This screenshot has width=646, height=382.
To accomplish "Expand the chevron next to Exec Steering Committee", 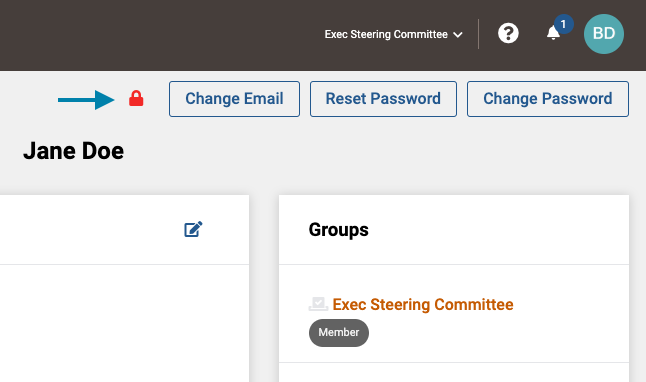I will (458, 35).
